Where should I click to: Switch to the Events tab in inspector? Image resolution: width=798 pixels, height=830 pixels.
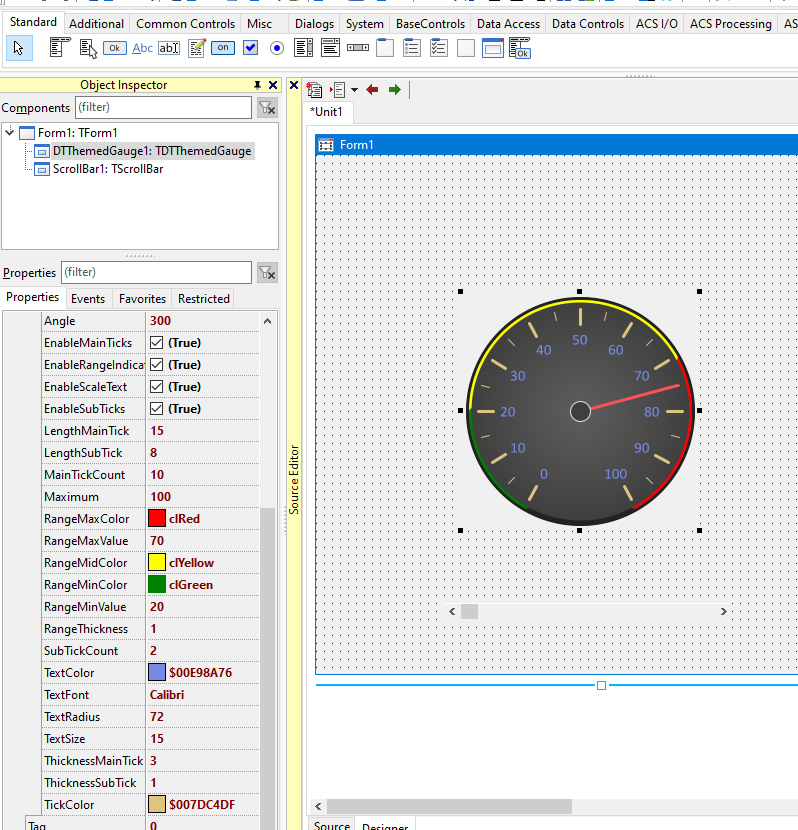click(x=88, y=299)
